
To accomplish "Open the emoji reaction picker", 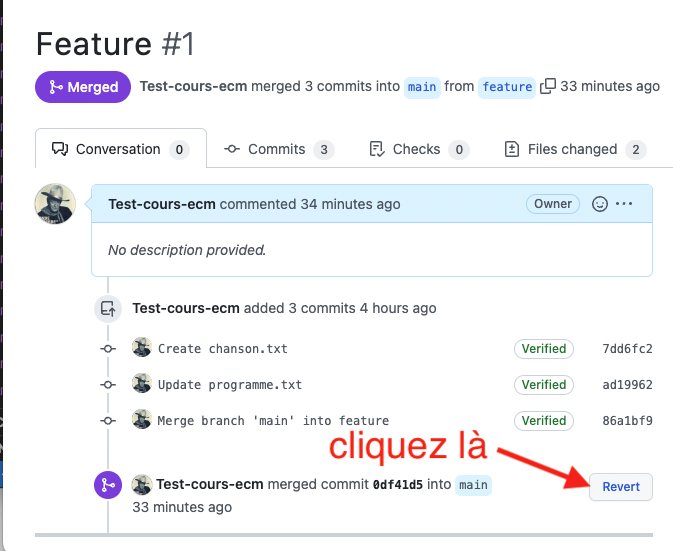I will 600,204.
